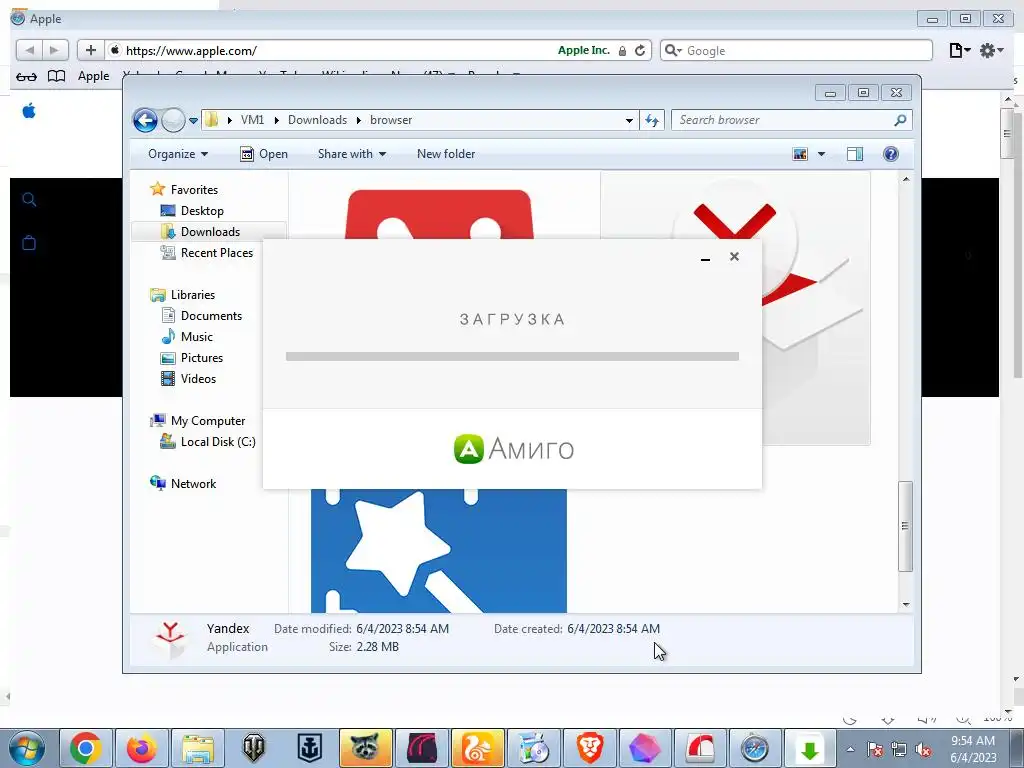Select Recent Places in navigation pane
1024x768 pixels.
pyautogui.click(x=216, y=253)
